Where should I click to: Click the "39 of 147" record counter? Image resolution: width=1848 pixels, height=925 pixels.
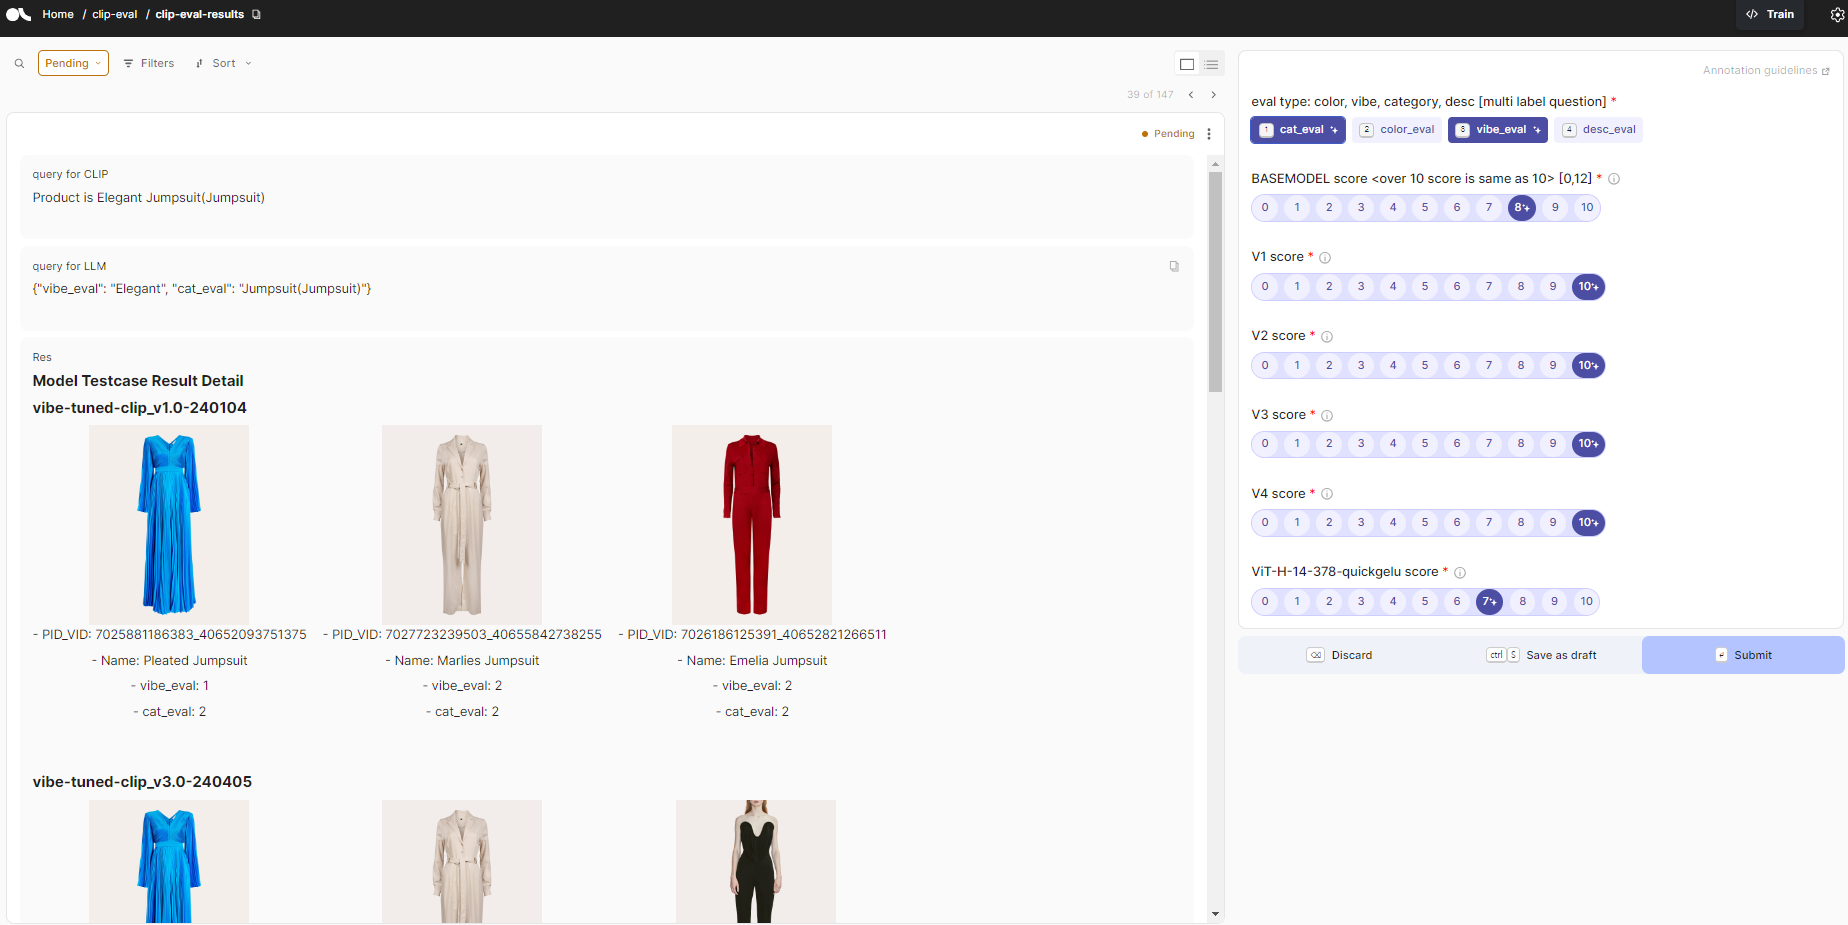tap(1150, 95)
